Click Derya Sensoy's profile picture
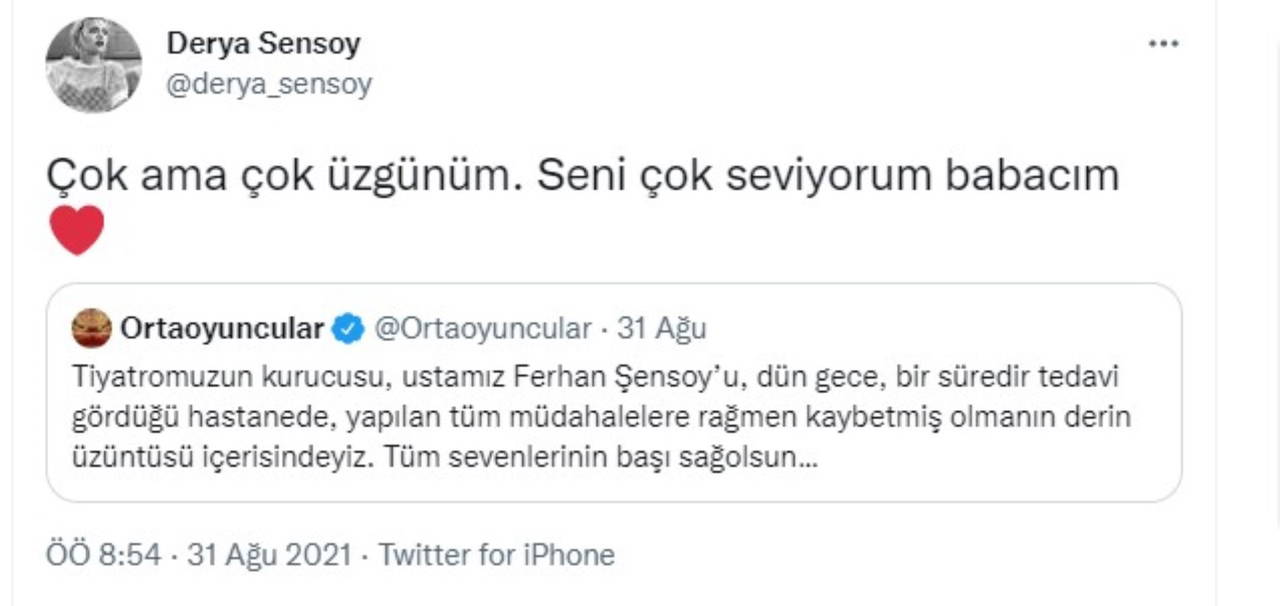Image resolution: width=1280 pixels, height=606 pixels. tap(93, 65)
